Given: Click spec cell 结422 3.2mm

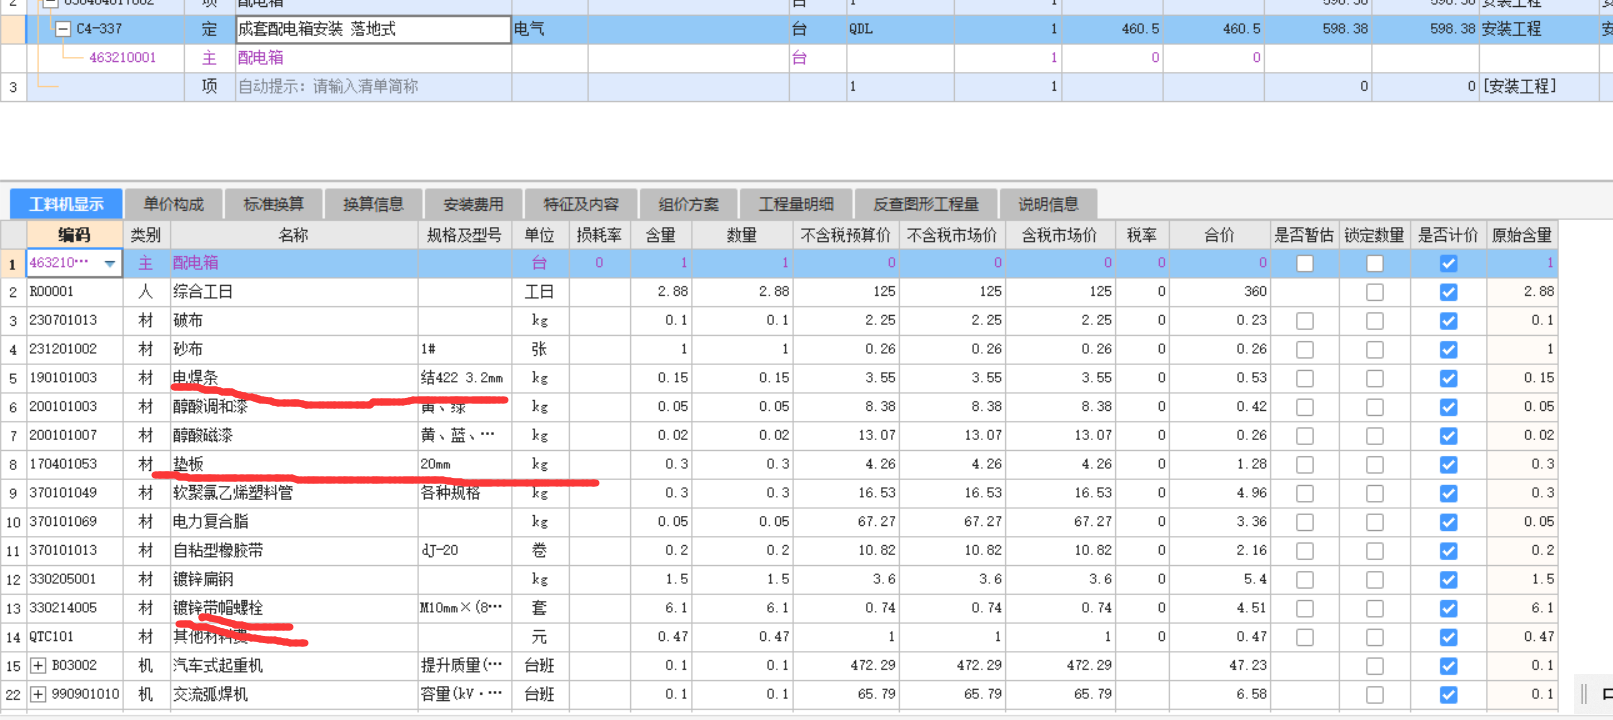Looking at the screenshot, I should (464, 378).
